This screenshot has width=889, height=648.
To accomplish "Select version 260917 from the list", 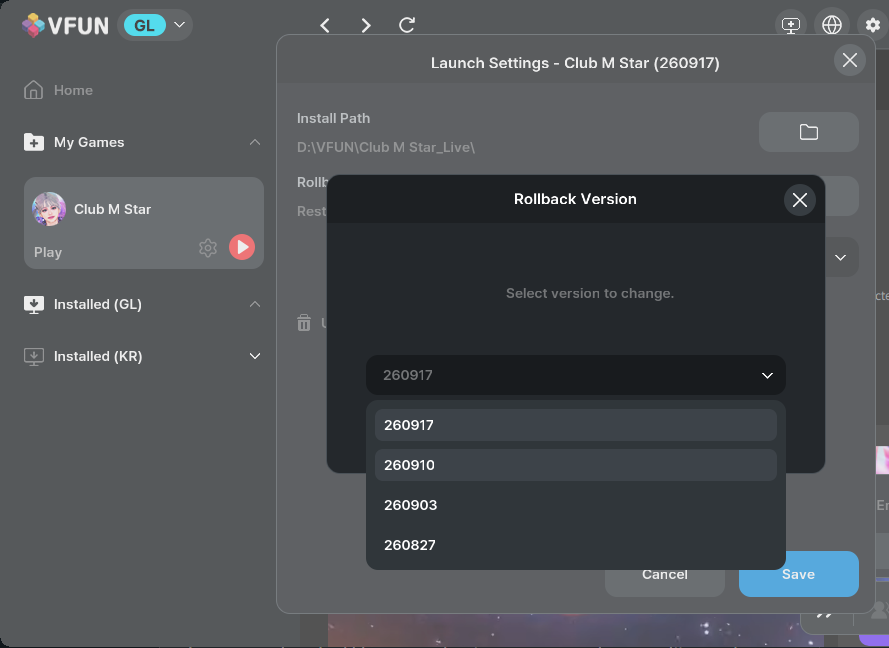I will coord(575,425).
